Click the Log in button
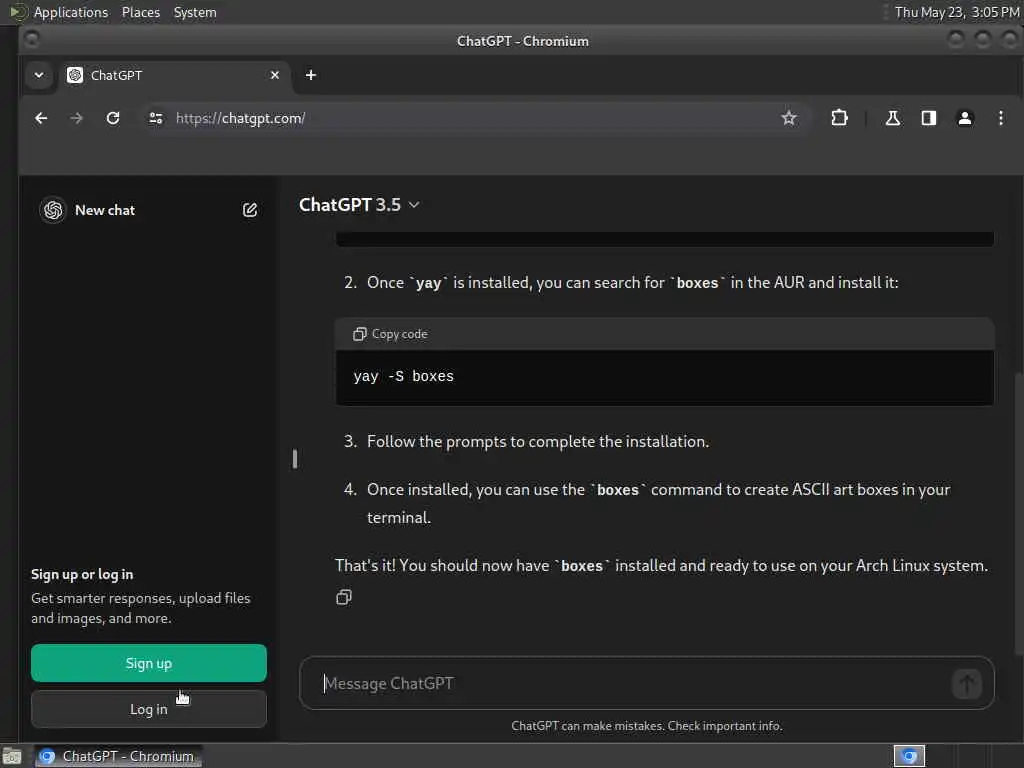 pyautogui.click(x=149, y=709)
